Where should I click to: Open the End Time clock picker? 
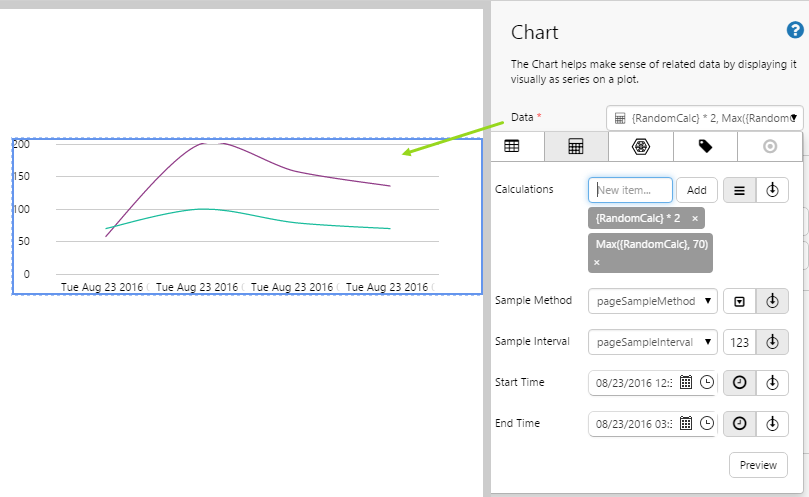click(x=706, y=424)
